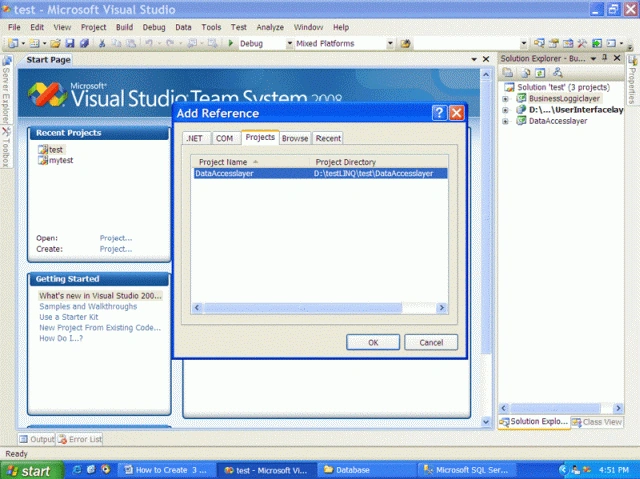The width and height of the screenshot is (640, 479).
Task: Pin the Solution Explorer panel
Action: click(x=605, y=58)
